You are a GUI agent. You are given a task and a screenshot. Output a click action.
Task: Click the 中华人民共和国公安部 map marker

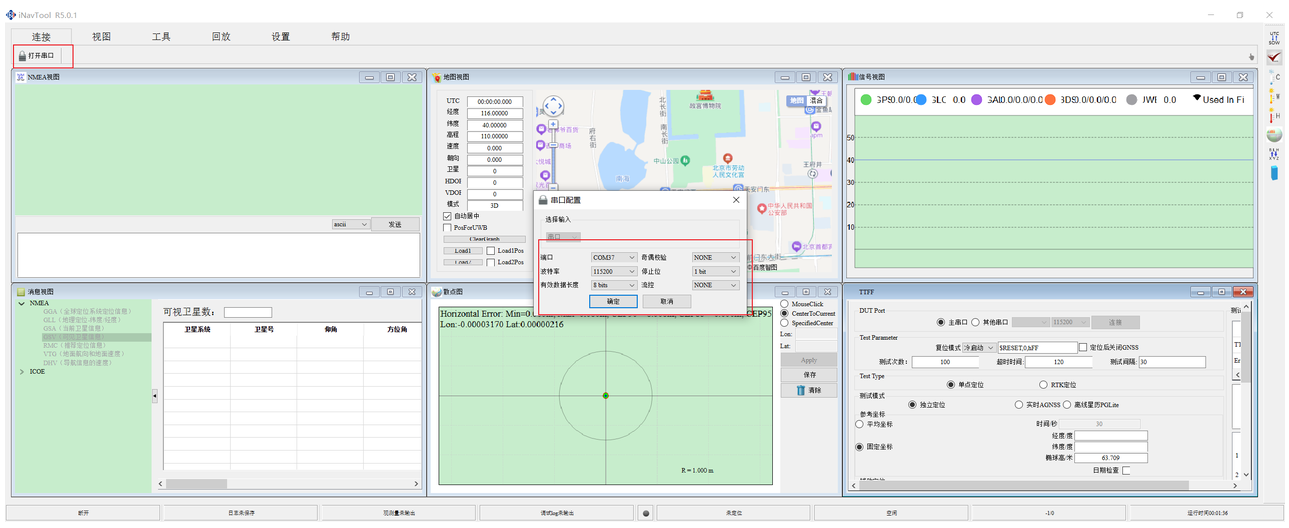[762, 209]
